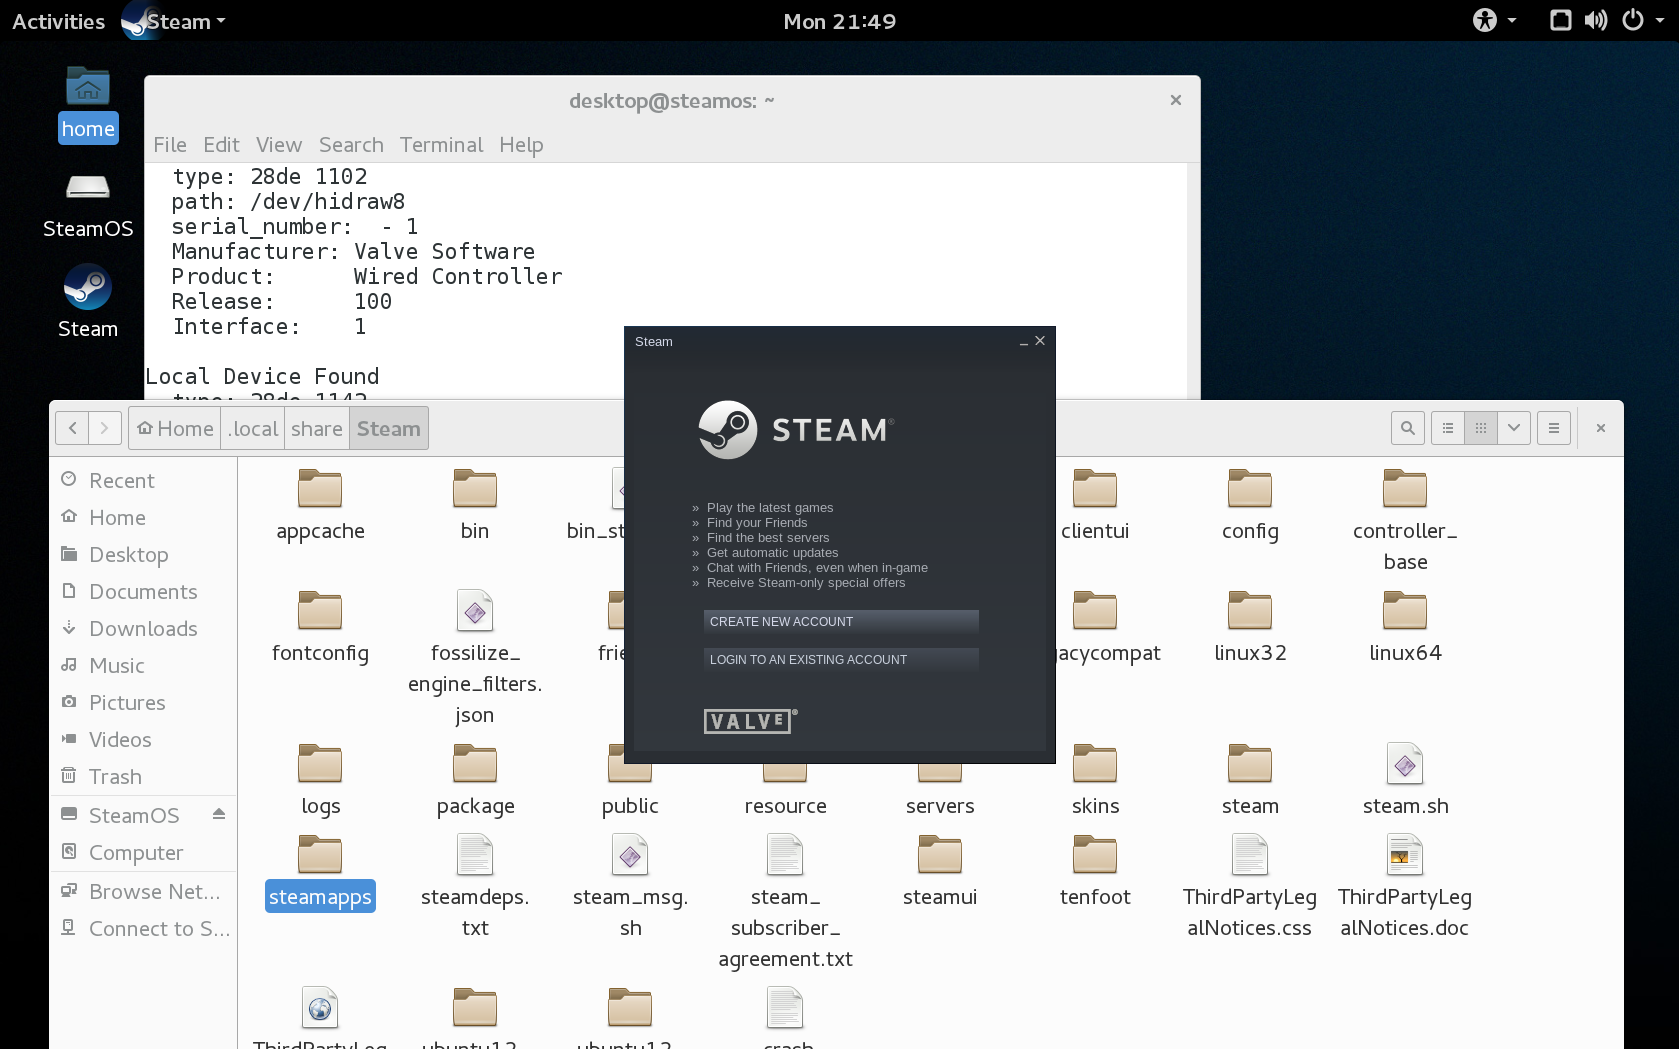The width and height of the screenshot is (1679, 1049).
Task: Open the linux32 folder icon
Action: pyautogui.click(x=1250, y=611)
